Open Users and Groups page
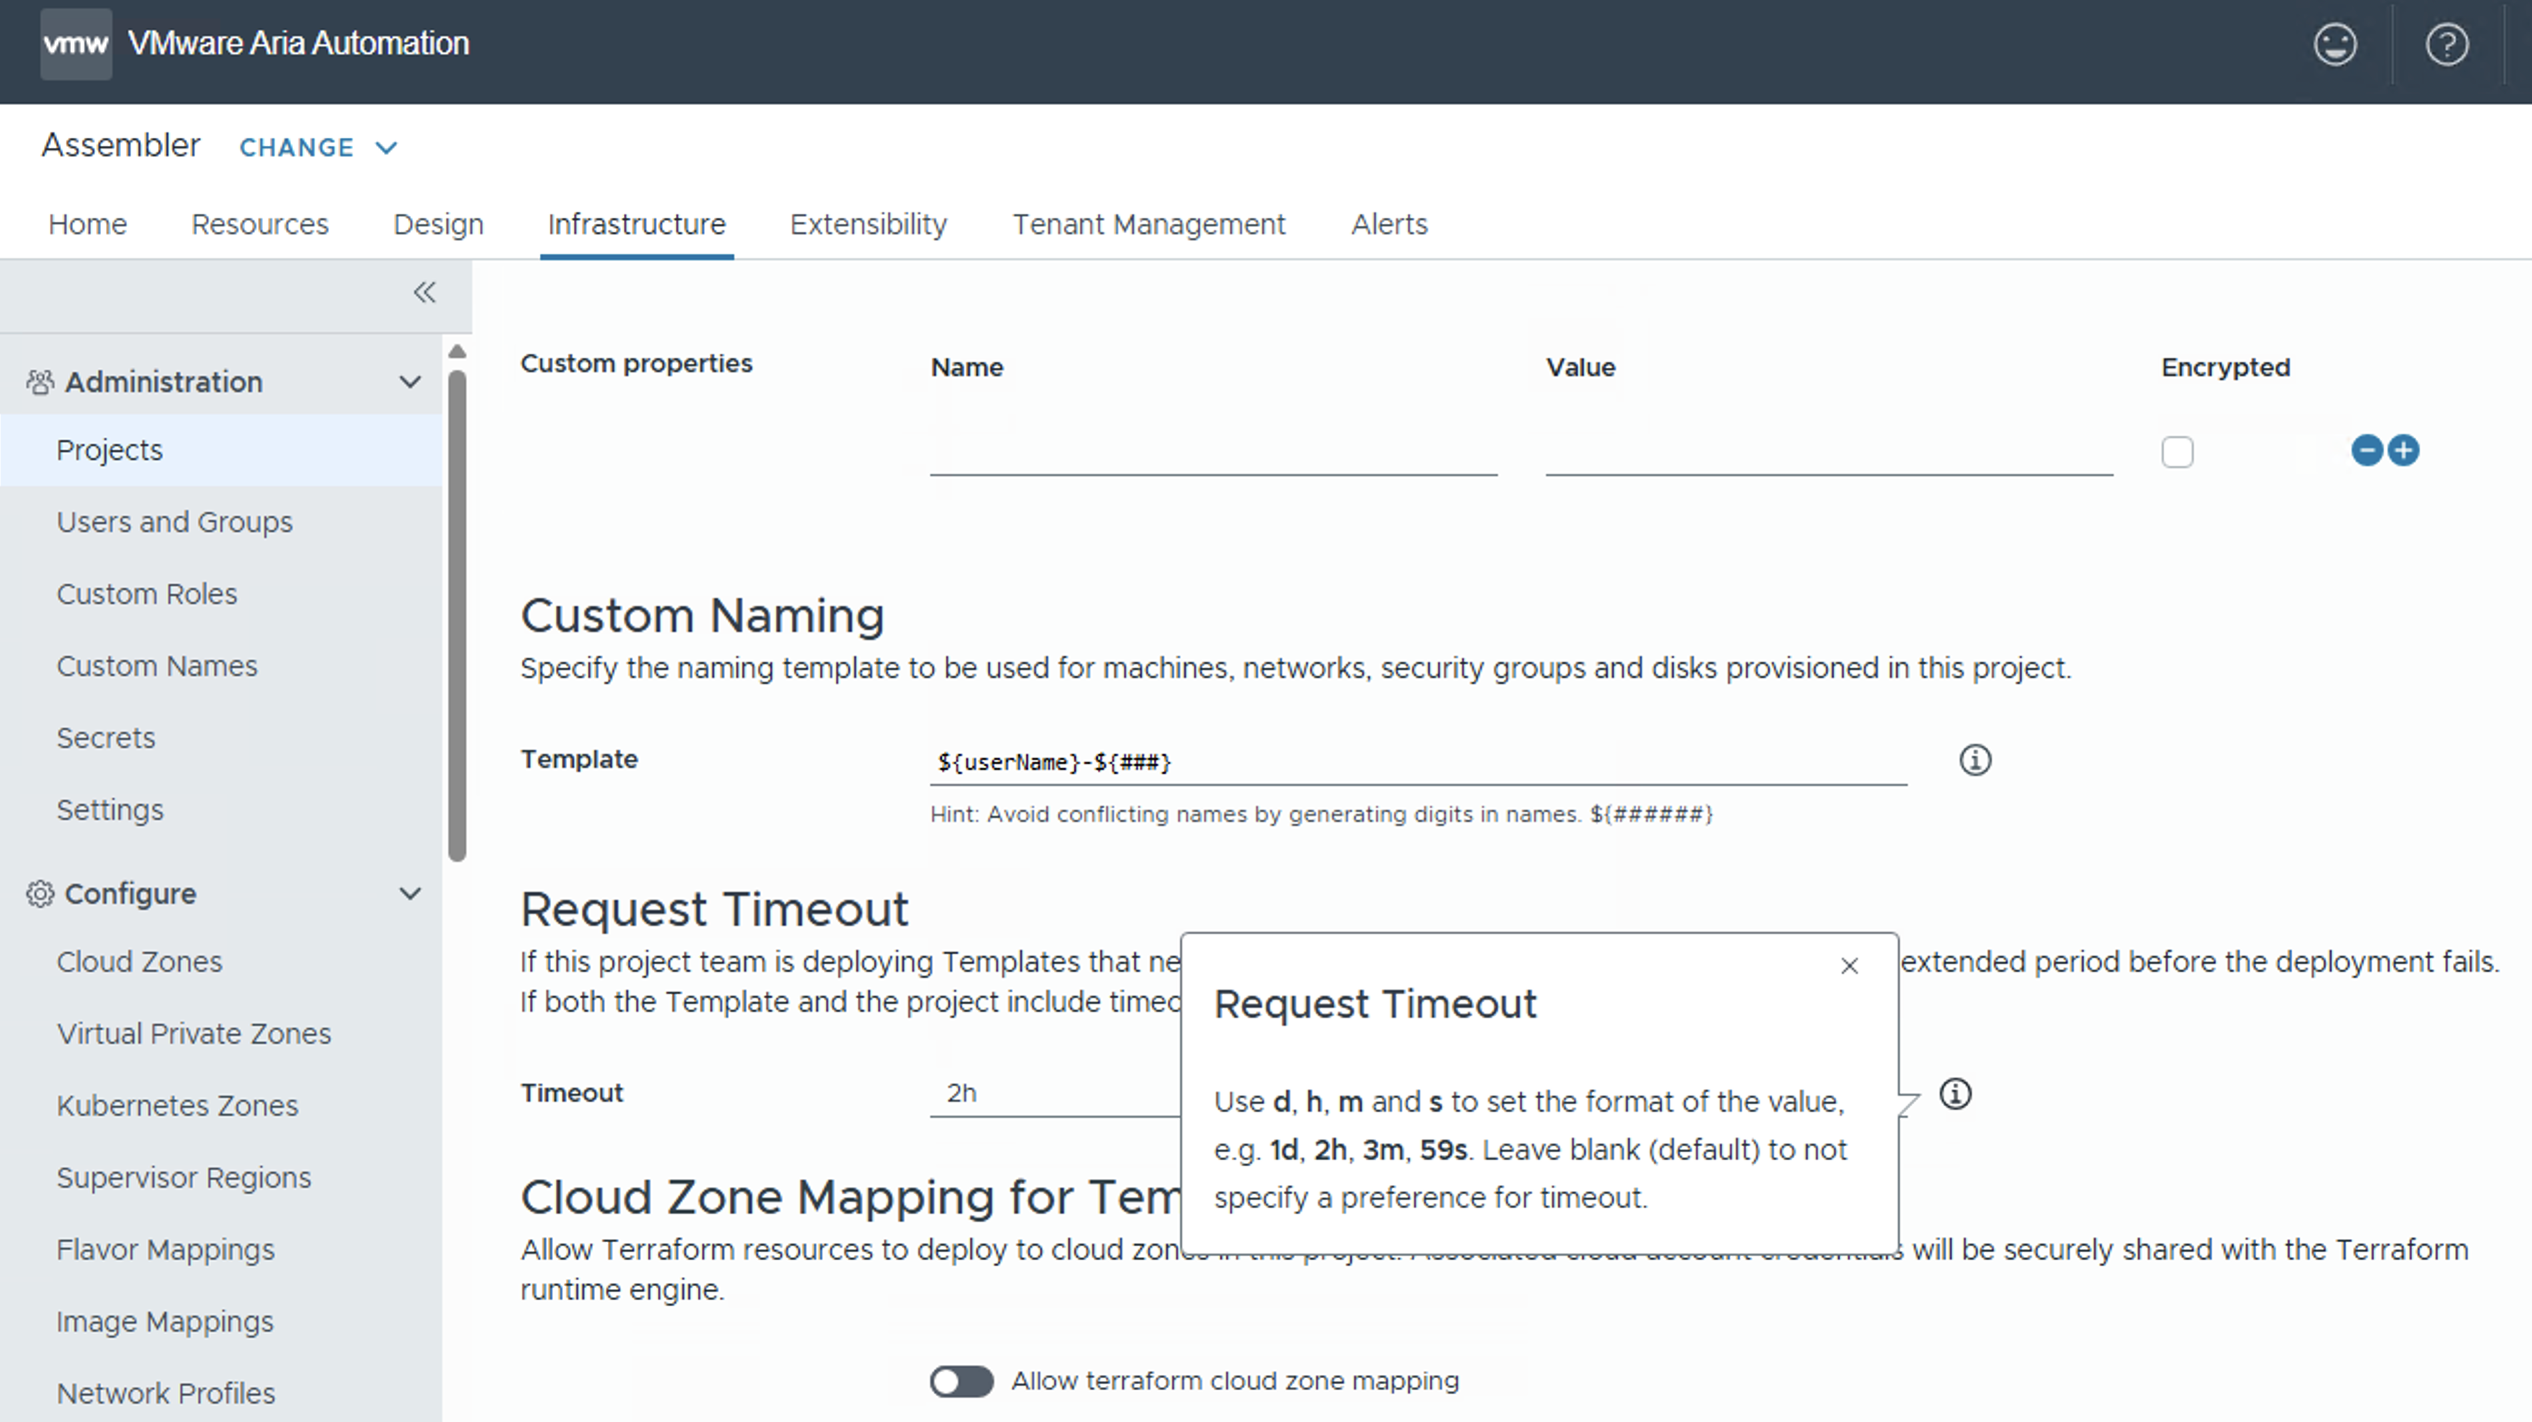 pyautogui.click(x=175, y=522)
